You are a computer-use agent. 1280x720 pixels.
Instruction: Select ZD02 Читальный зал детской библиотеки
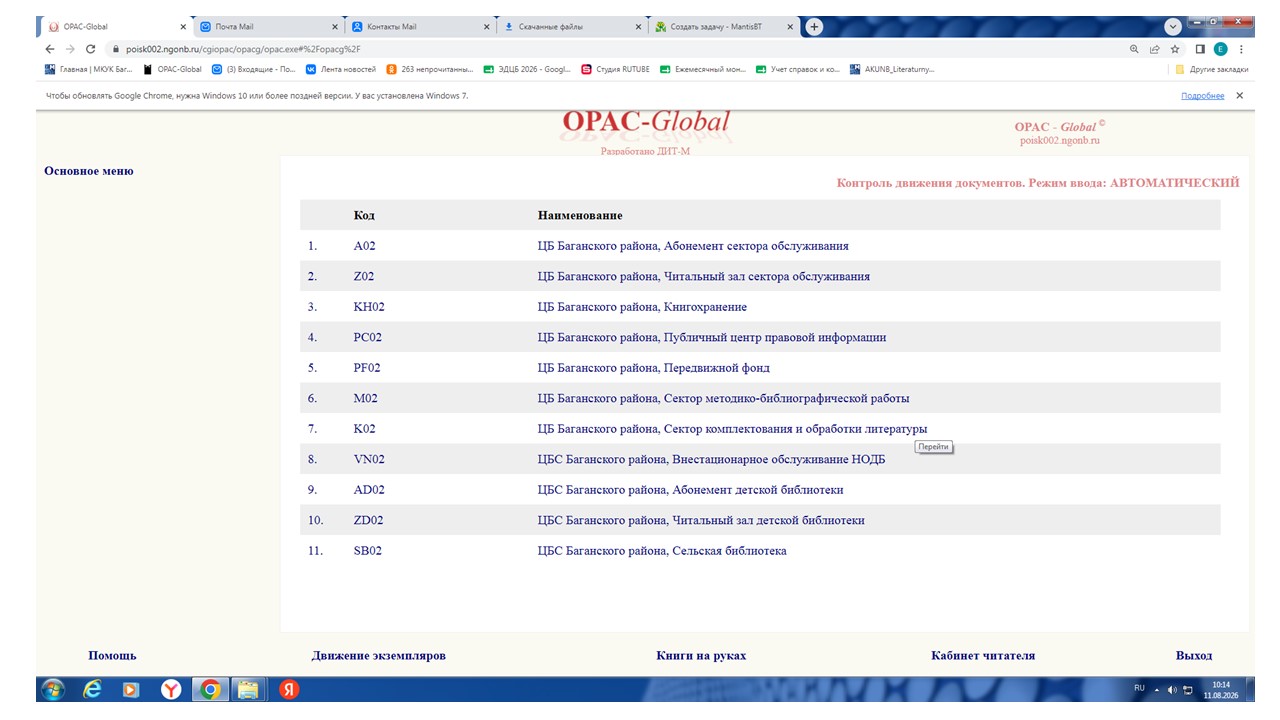pyautogui.click(x=760, y=520)
